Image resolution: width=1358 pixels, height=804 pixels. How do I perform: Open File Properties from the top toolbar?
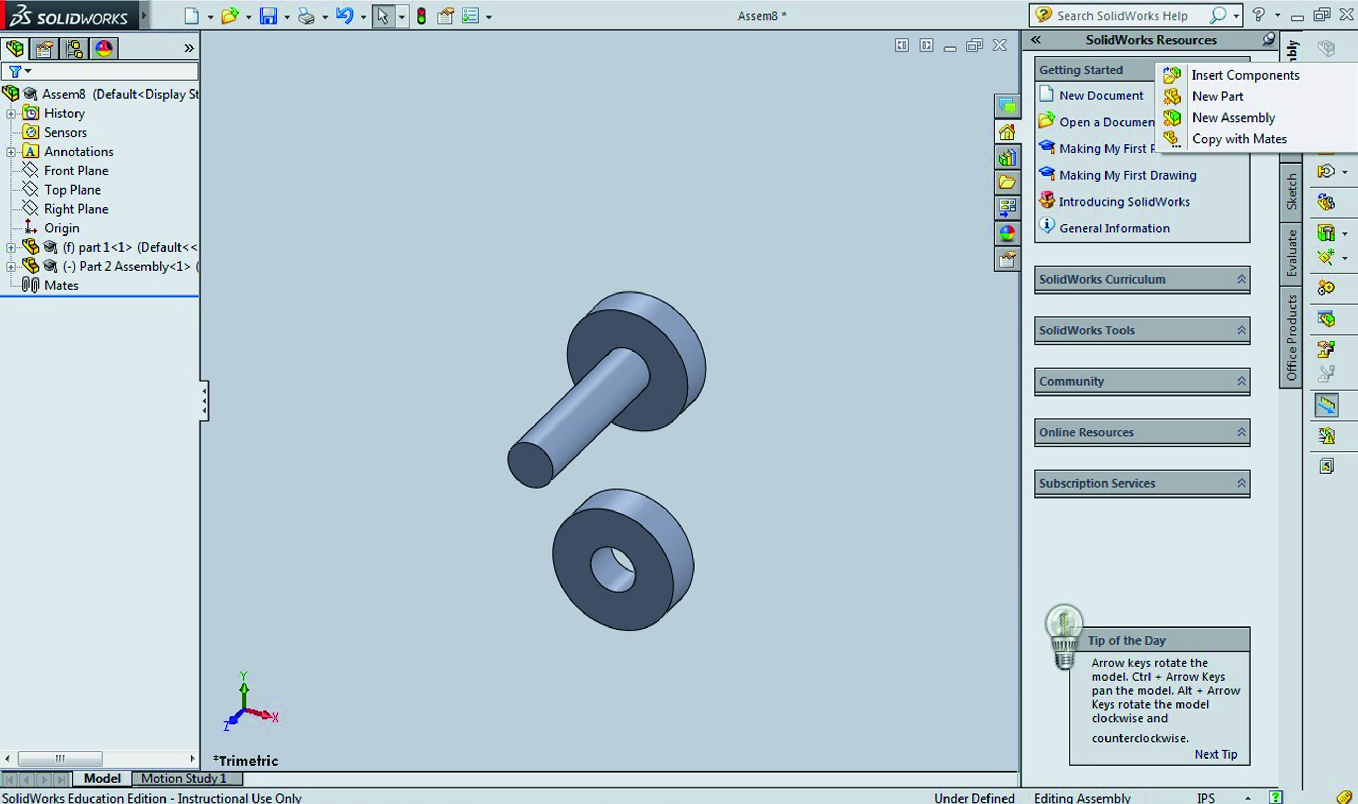coord(446,16)
